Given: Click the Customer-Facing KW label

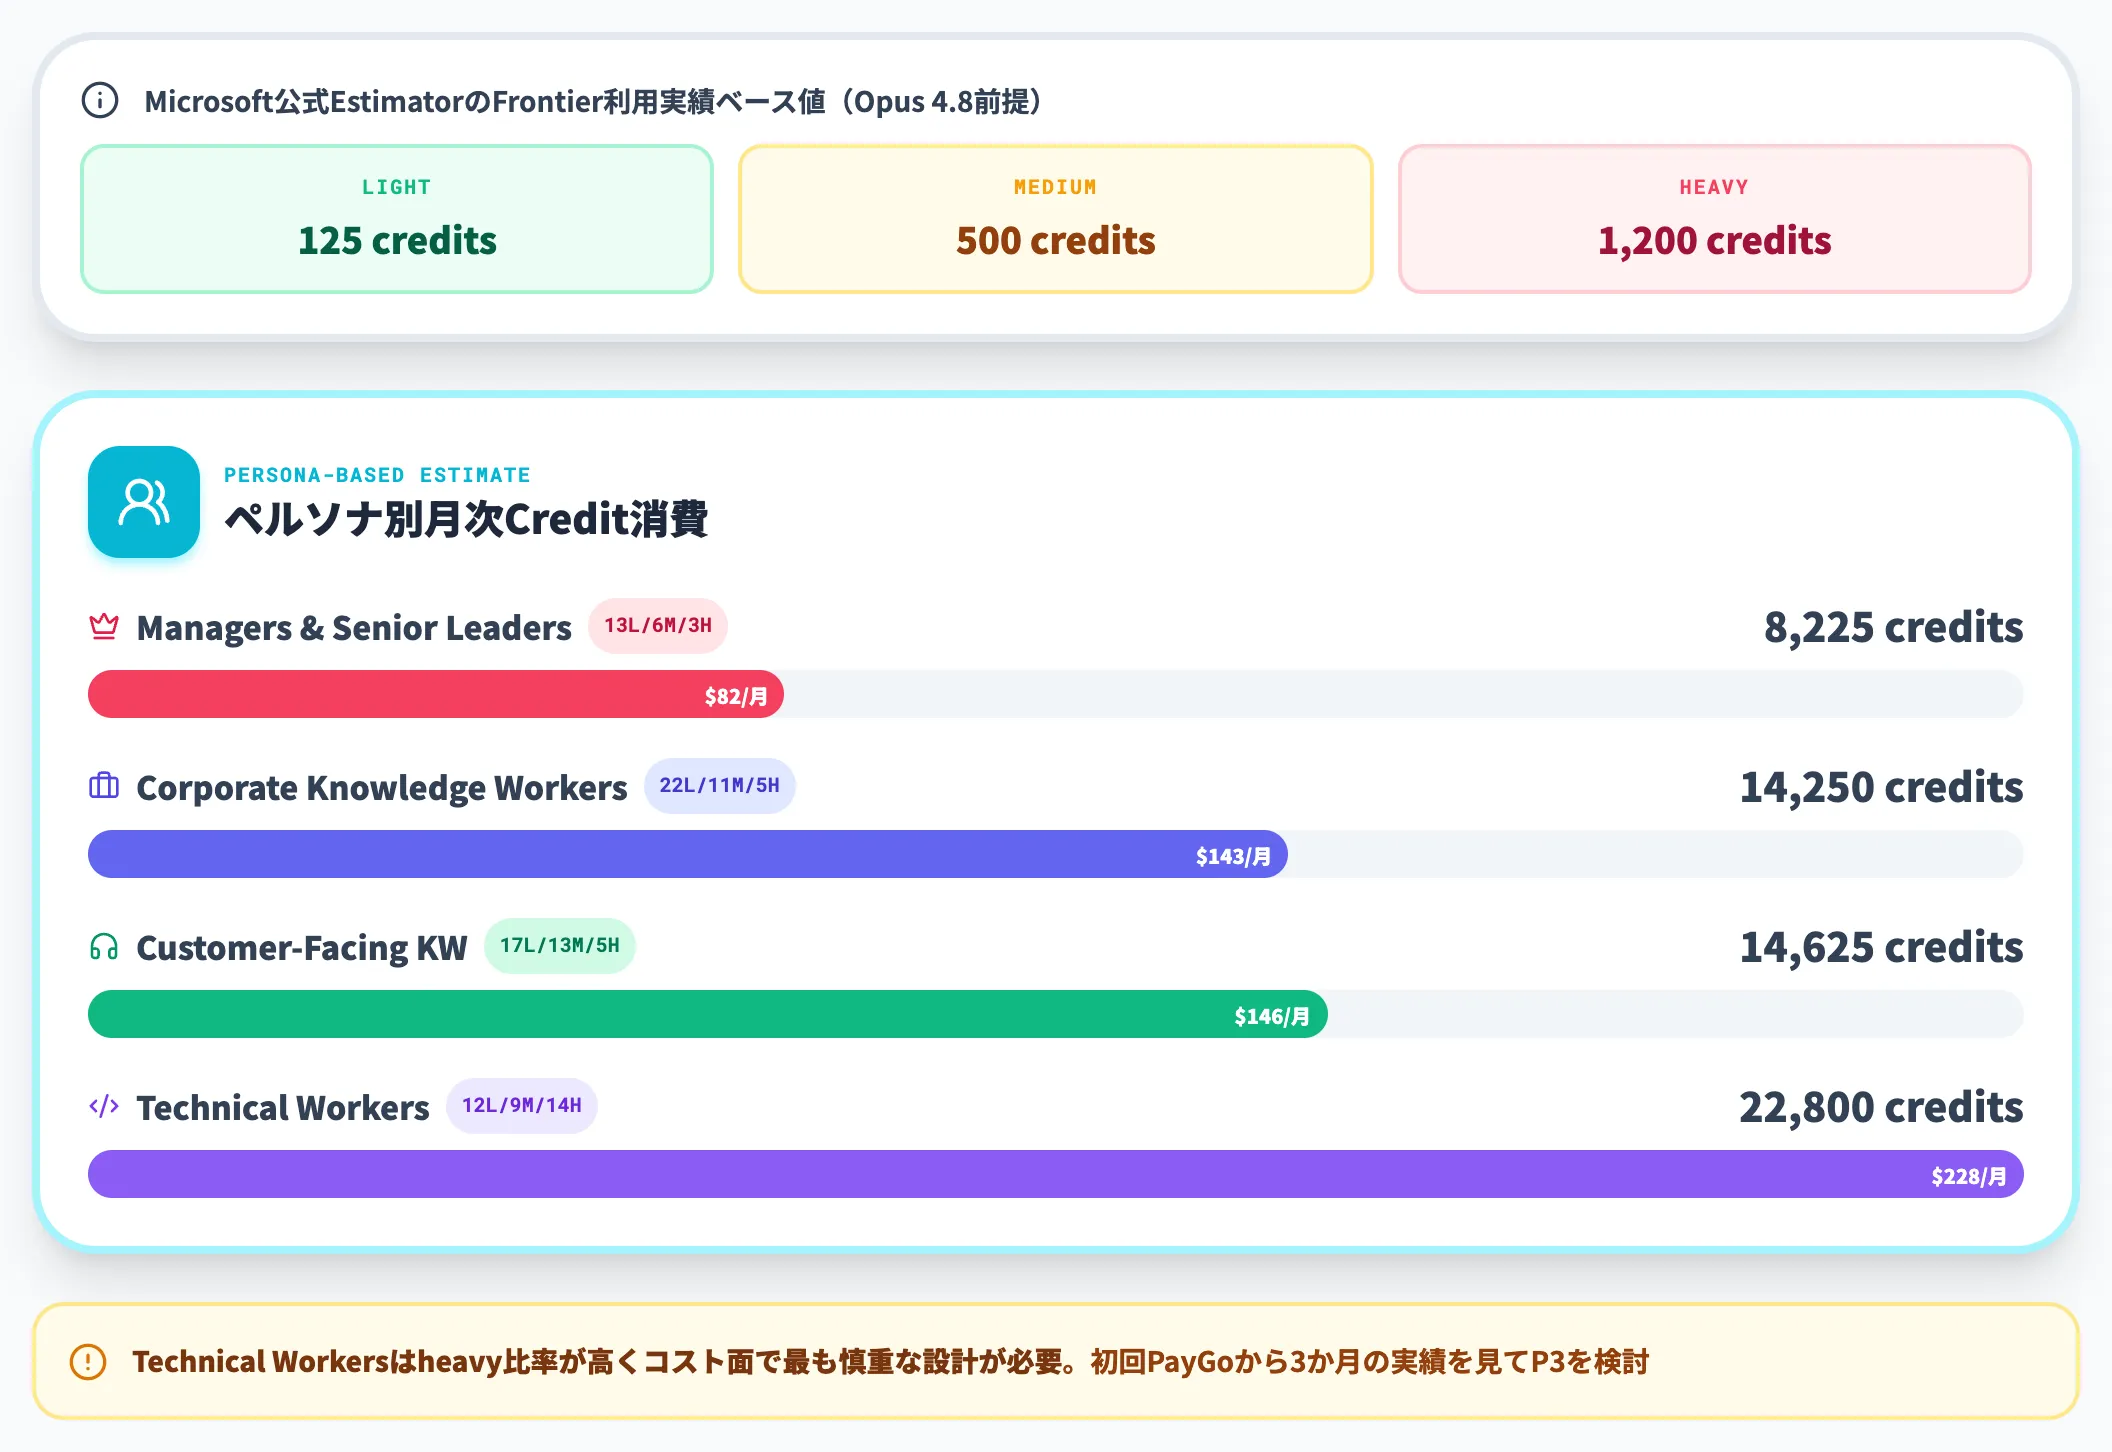Looking at the screenshot, I should 302,948.
